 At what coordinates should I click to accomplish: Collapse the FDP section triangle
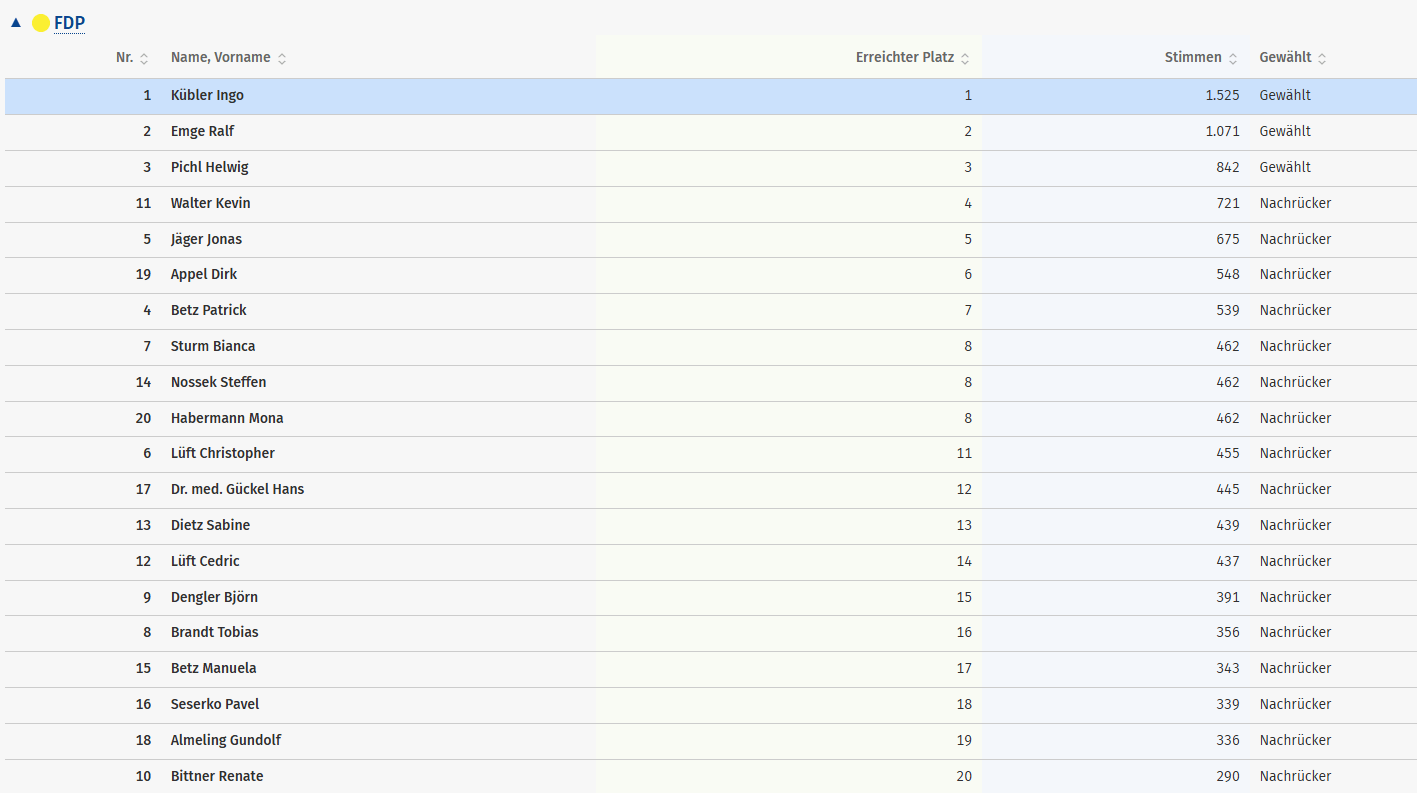click(x=16, y=22)
